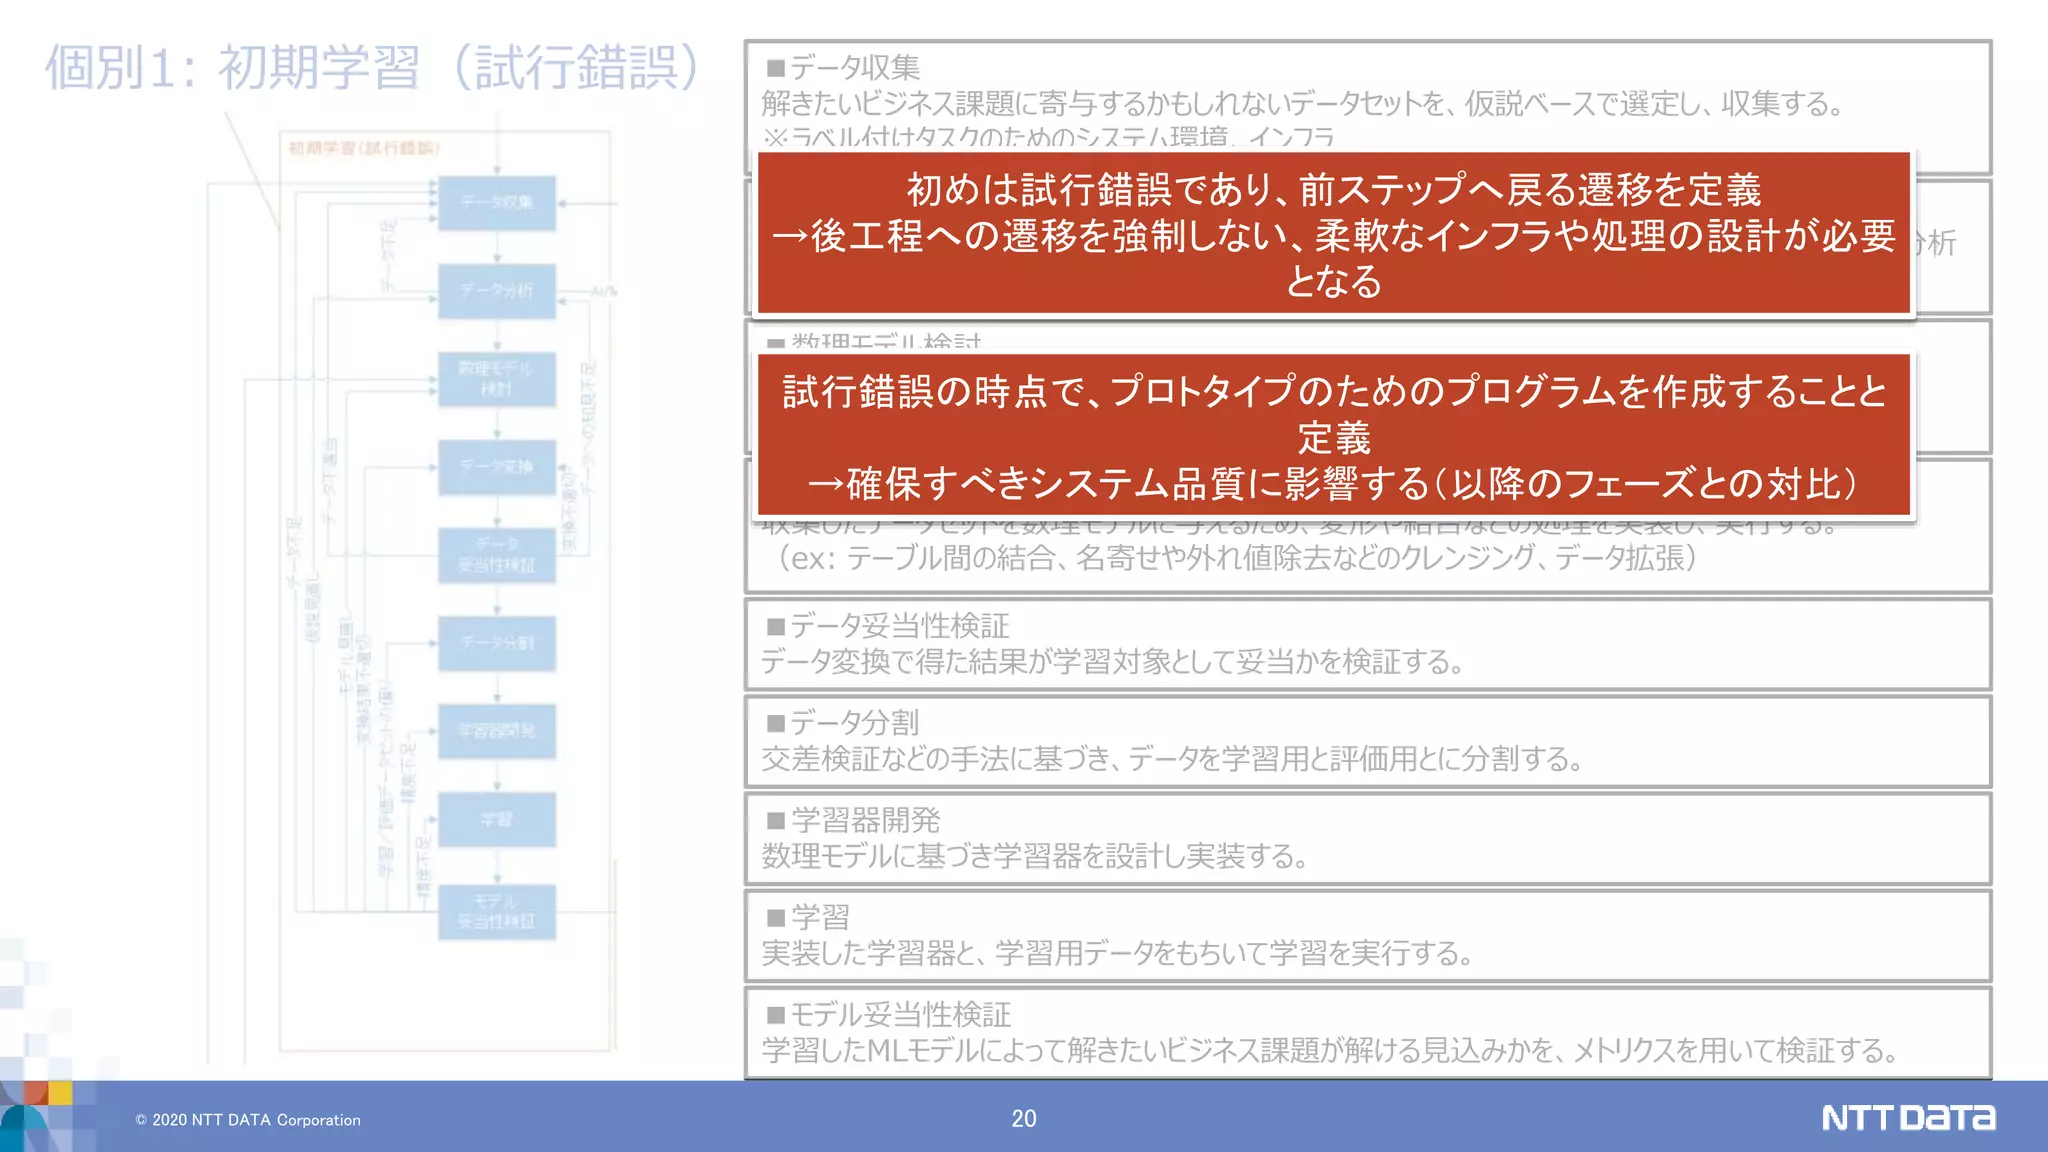Select the データ収集 flowchart box
Viewport: 2048px width, 1152px height.
pyautogui.click(x=497, y=203)
